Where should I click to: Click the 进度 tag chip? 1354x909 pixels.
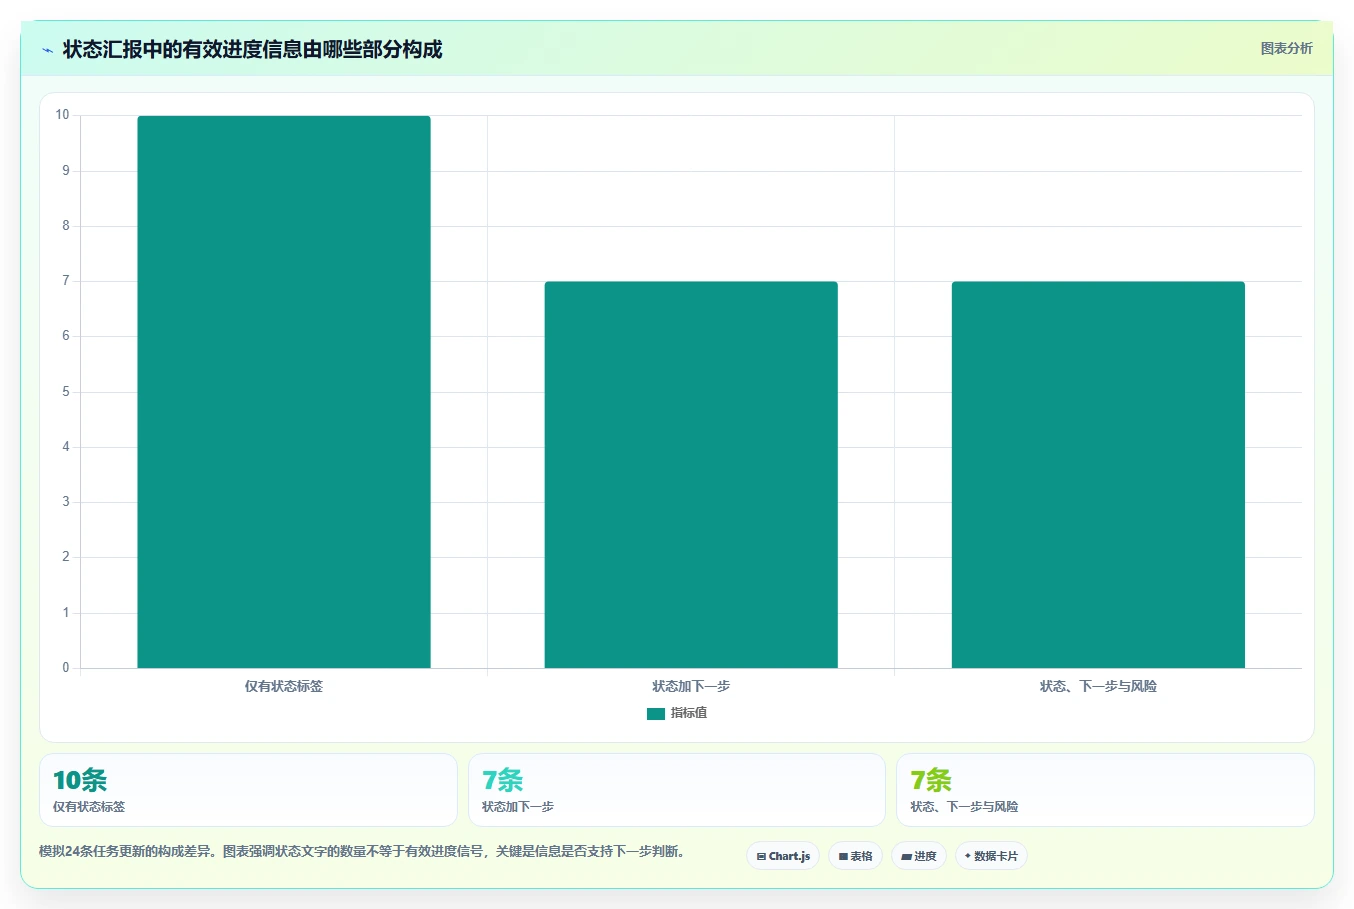(919, 856)
